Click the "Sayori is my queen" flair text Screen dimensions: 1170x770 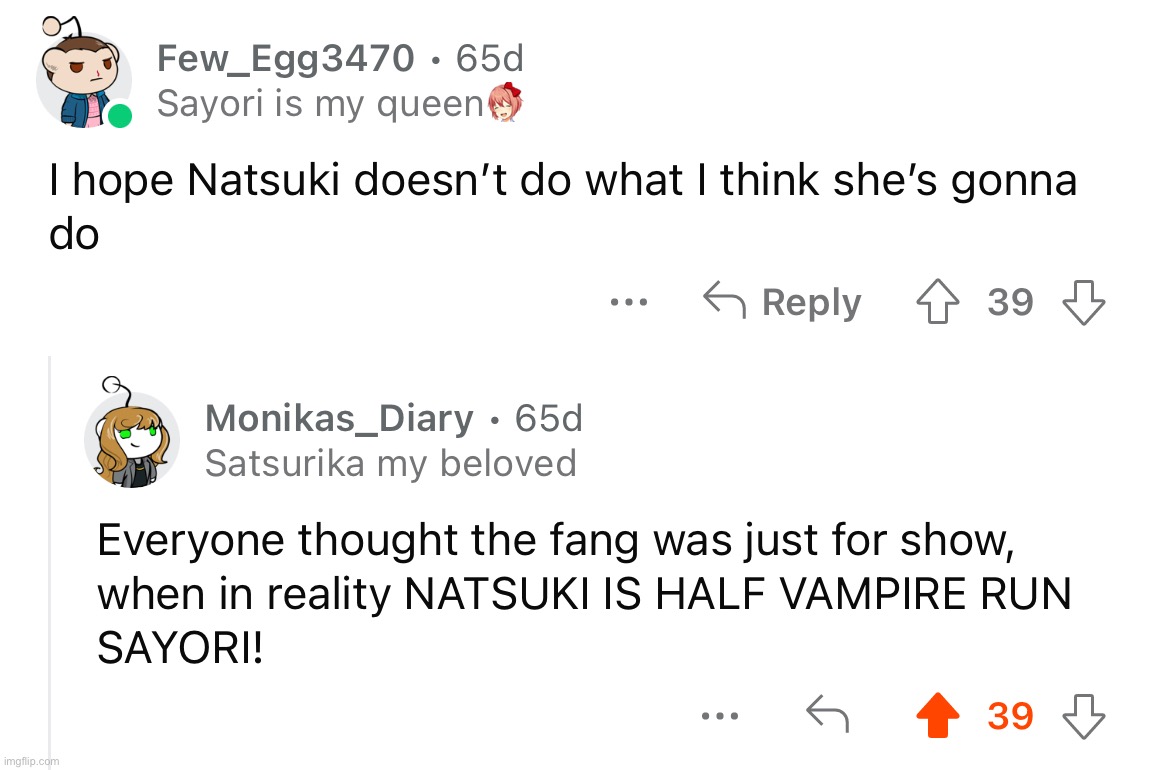tap(320, 103)
